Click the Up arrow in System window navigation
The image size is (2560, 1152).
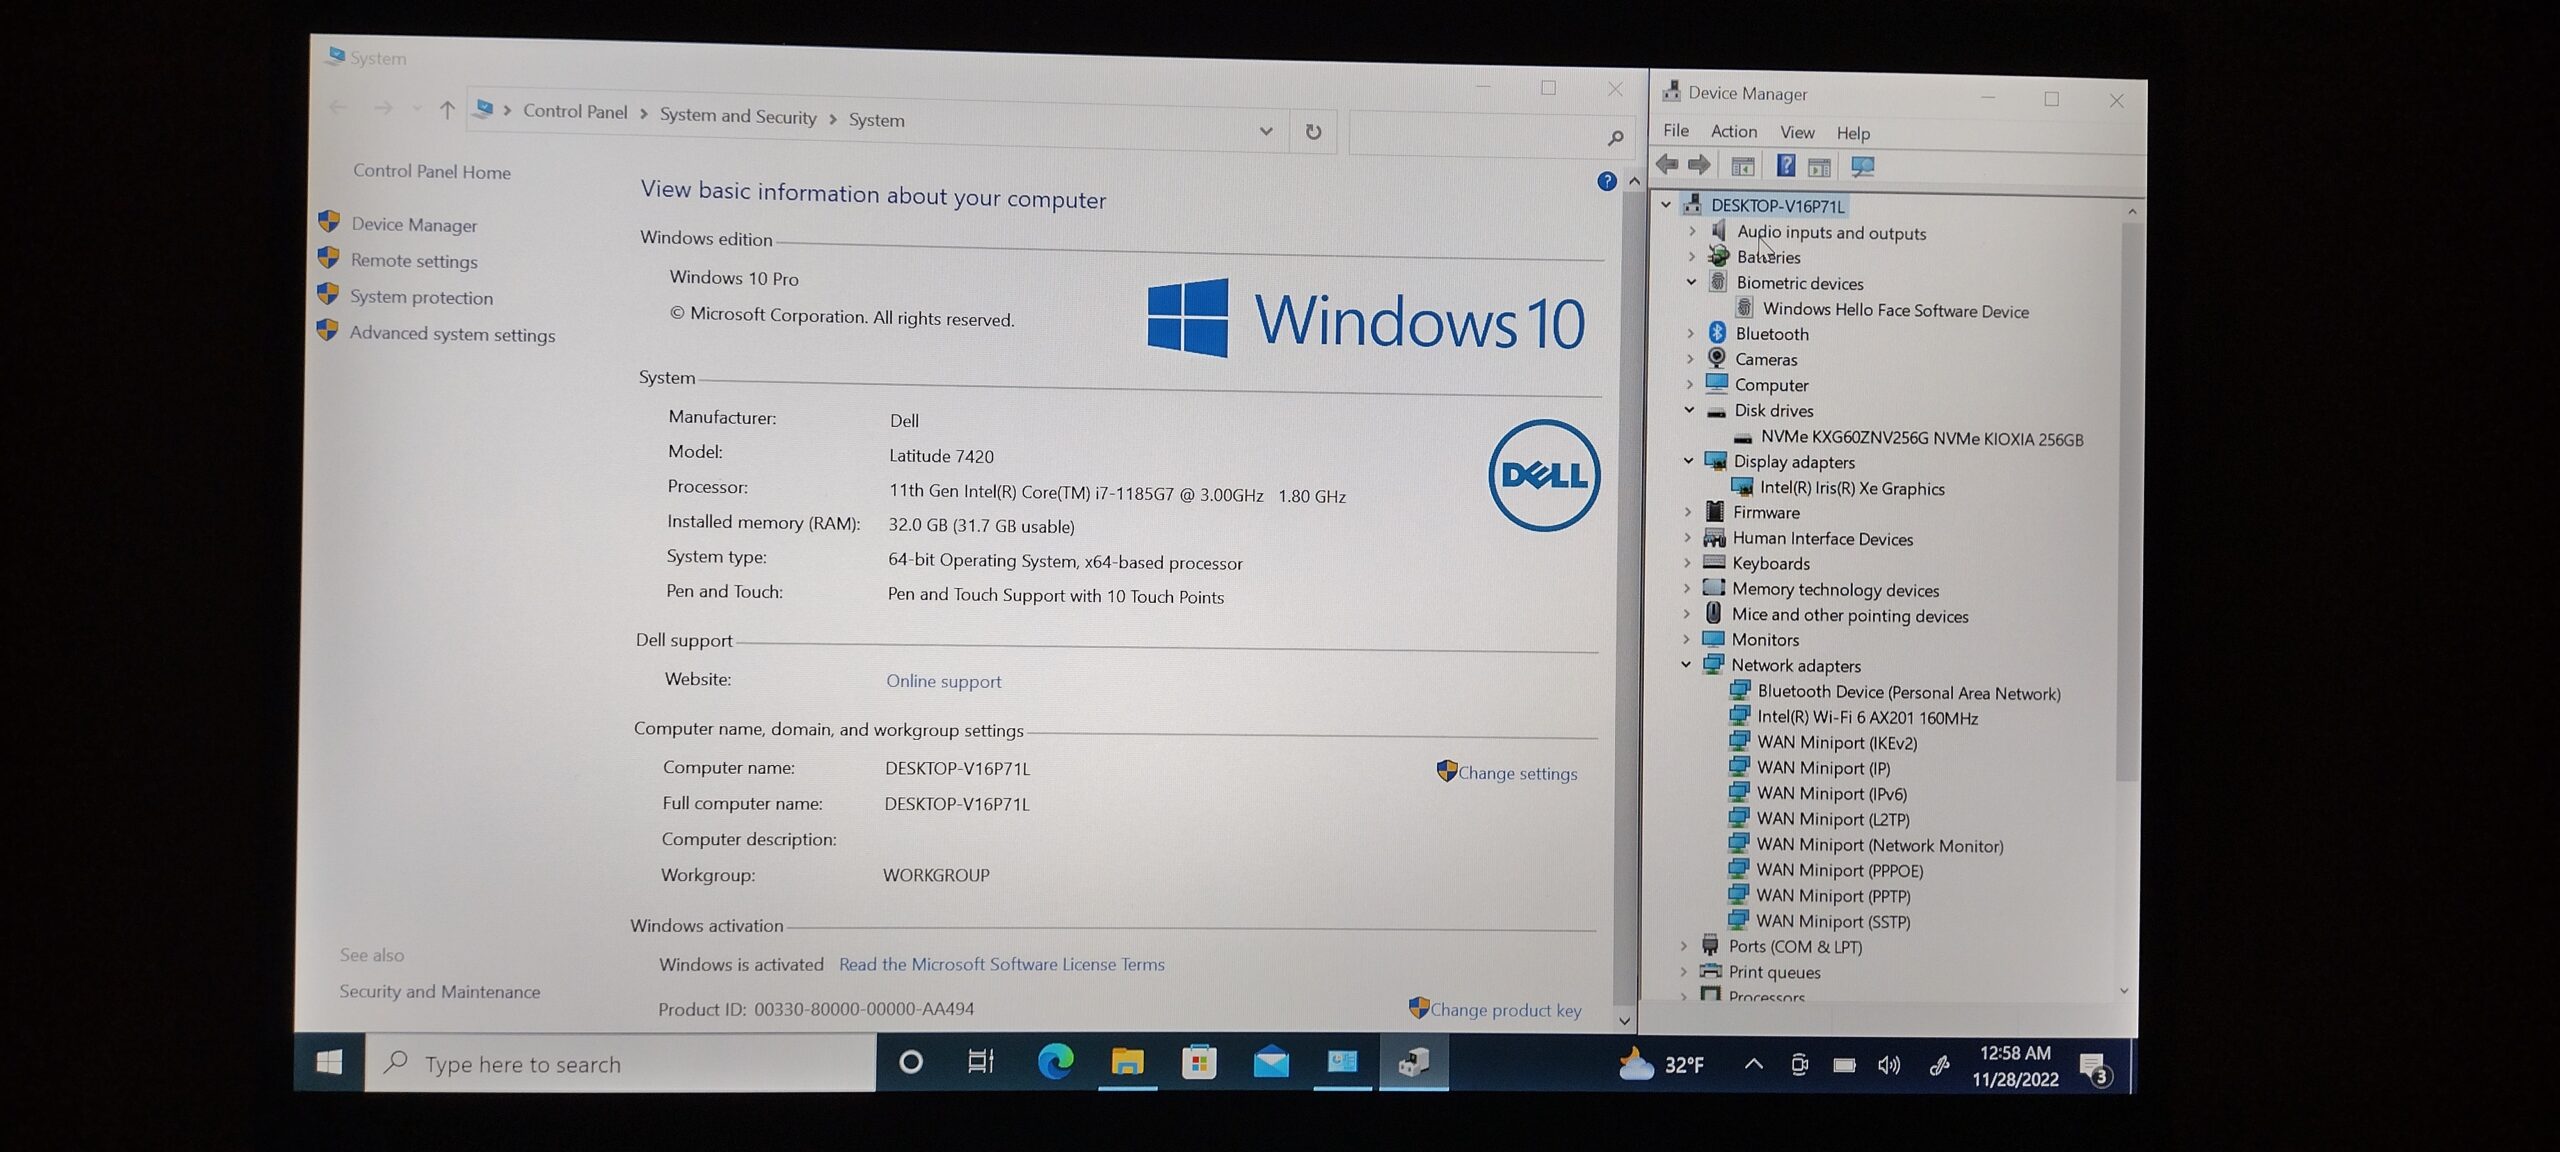pyautogui.click(x=447, y=110)
